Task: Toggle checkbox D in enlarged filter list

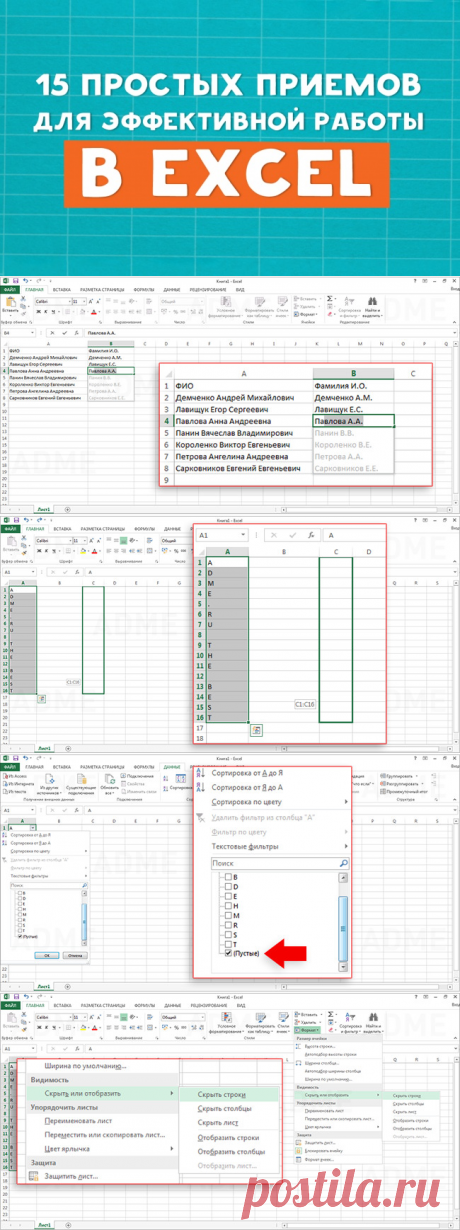Action: point(226,887)
